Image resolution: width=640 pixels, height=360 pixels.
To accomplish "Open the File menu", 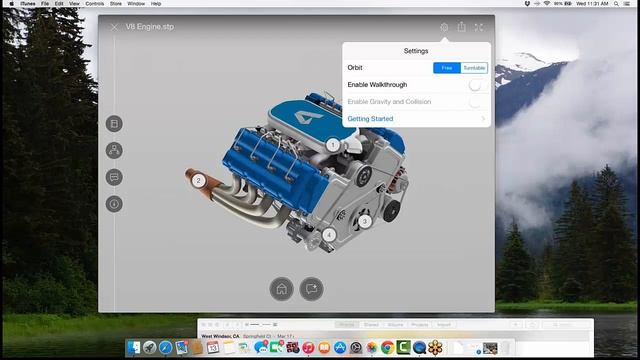I will pos(45,4).
